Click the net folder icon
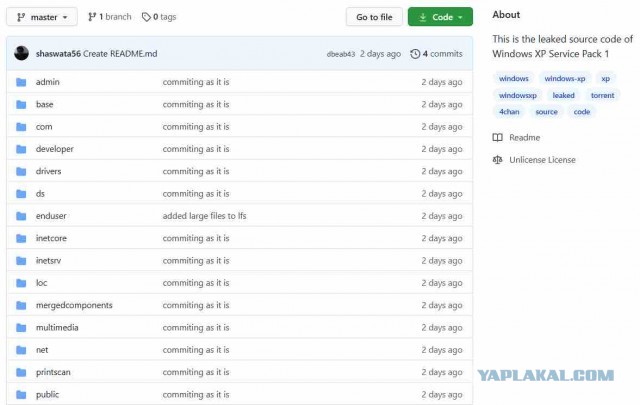Image resolution: width=640 pixels, height=405 pixels. 21,350
